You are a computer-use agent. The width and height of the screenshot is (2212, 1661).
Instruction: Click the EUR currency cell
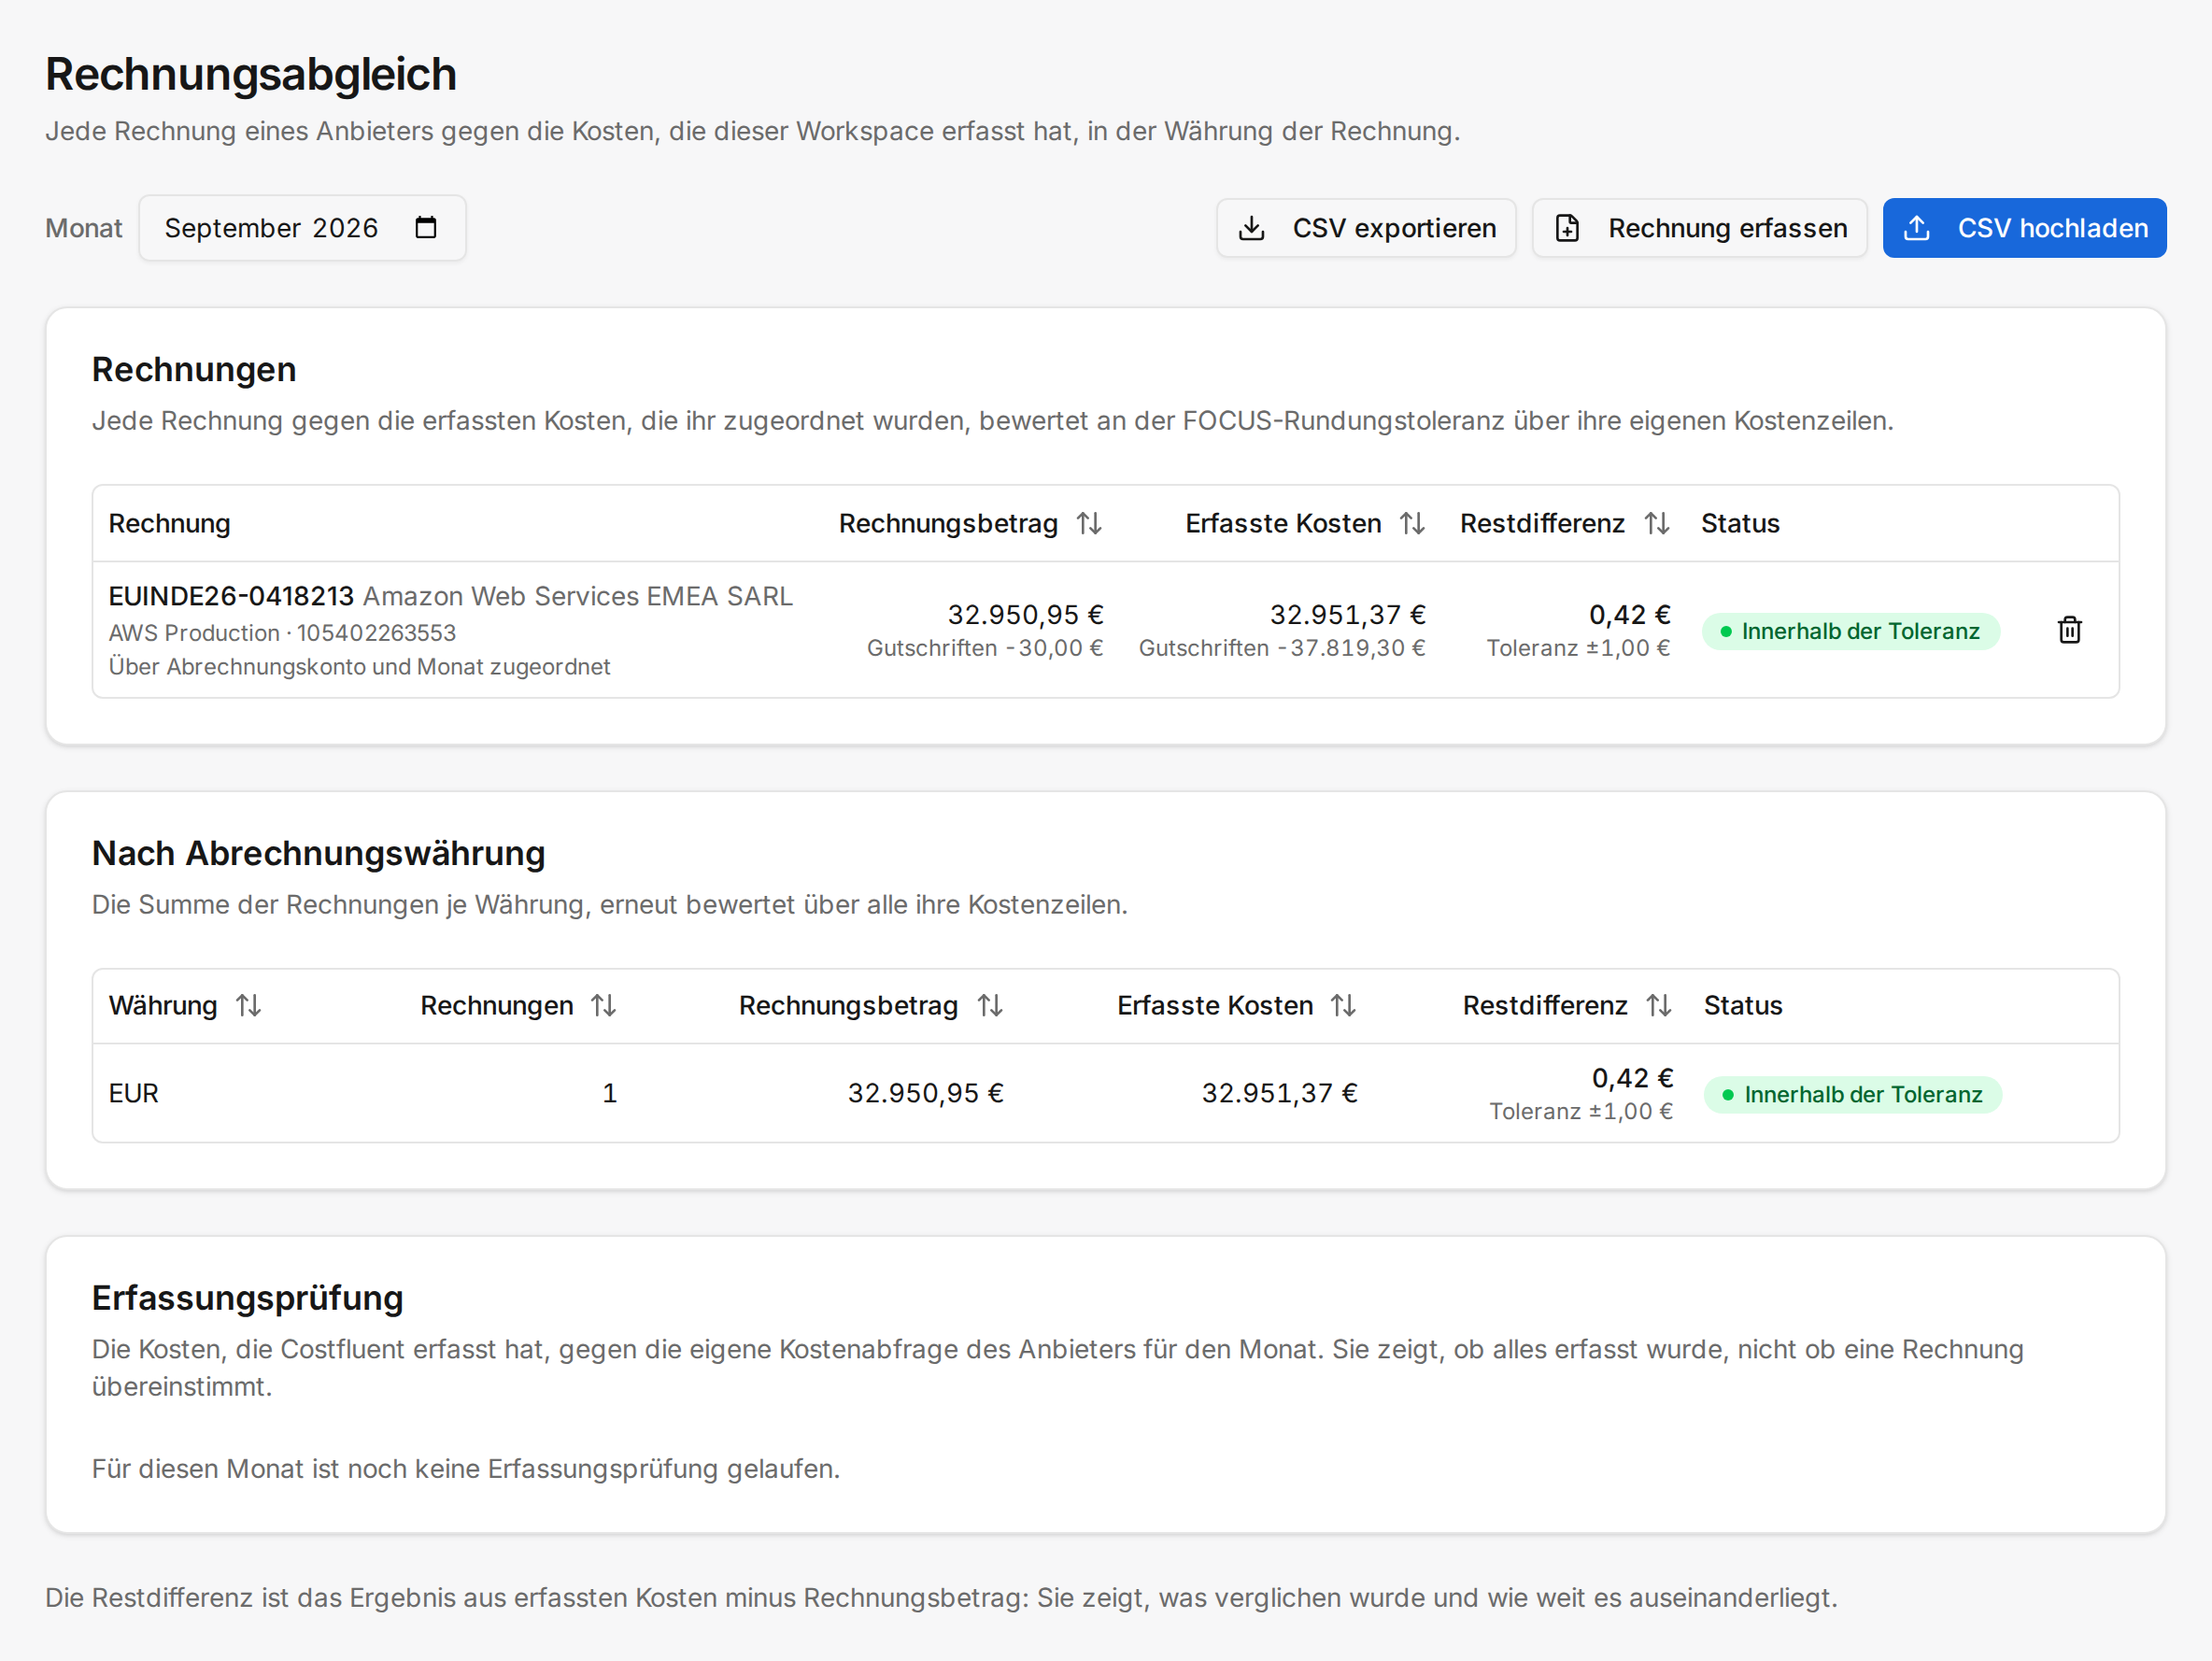coord(134,1093)
